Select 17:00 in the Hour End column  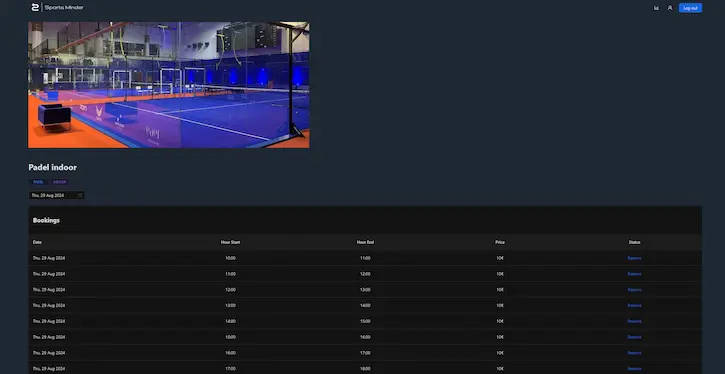coord(365,353)
